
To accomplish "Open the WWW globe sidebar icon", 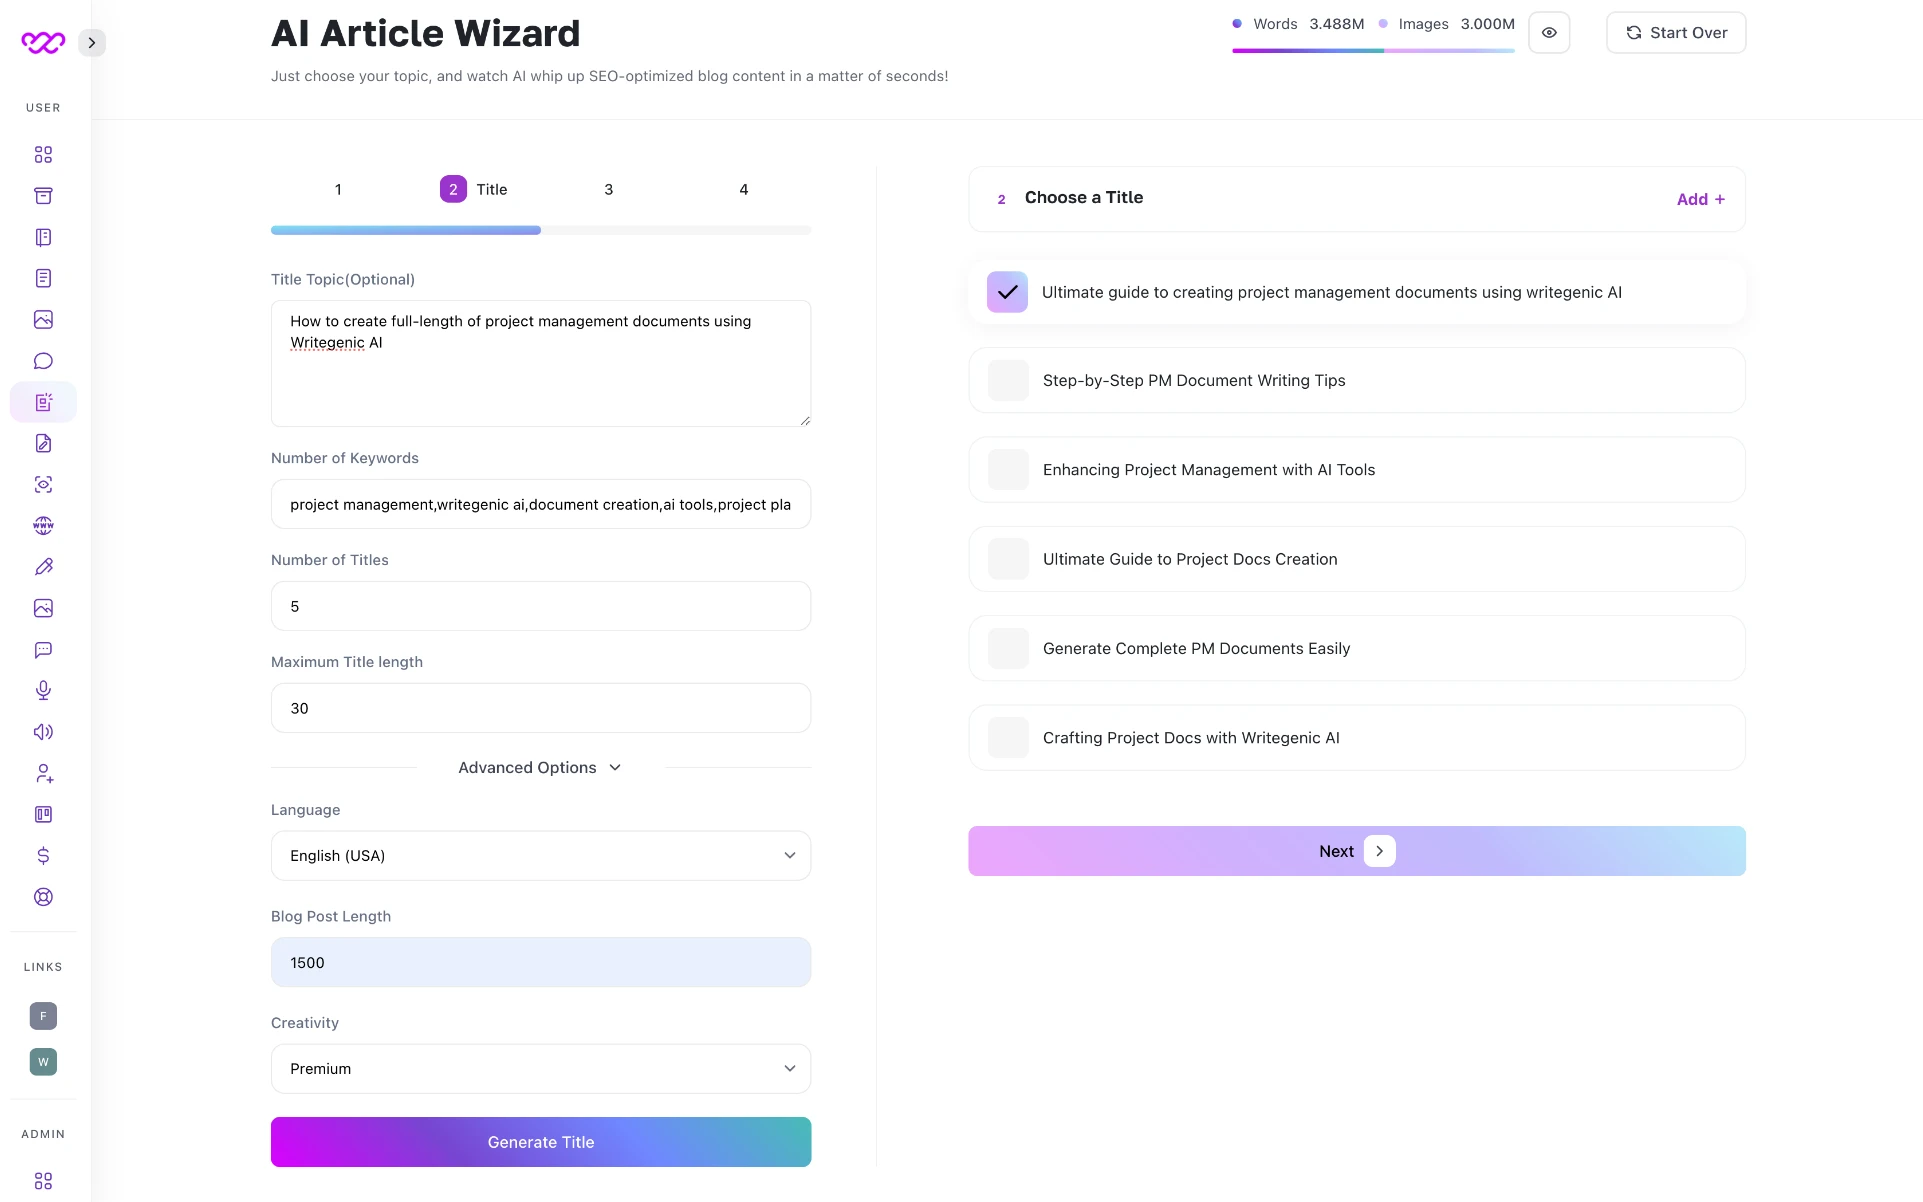I will [43, 526].
